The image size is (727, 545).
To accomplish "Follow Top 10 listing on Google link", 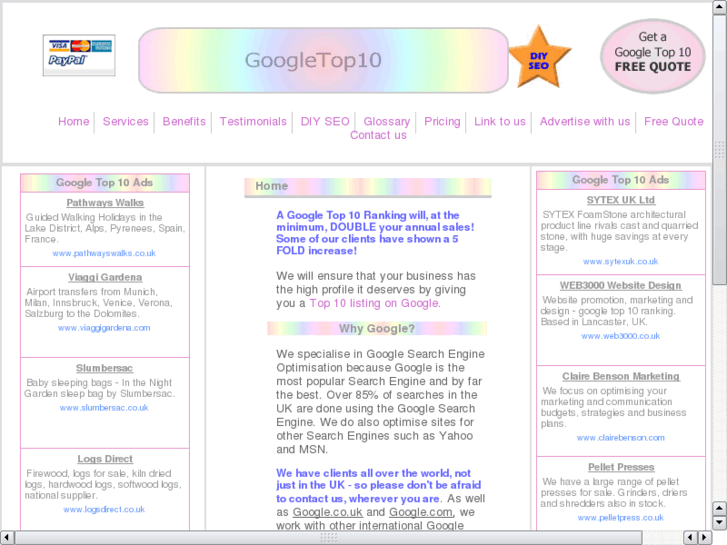I will 375,303.
